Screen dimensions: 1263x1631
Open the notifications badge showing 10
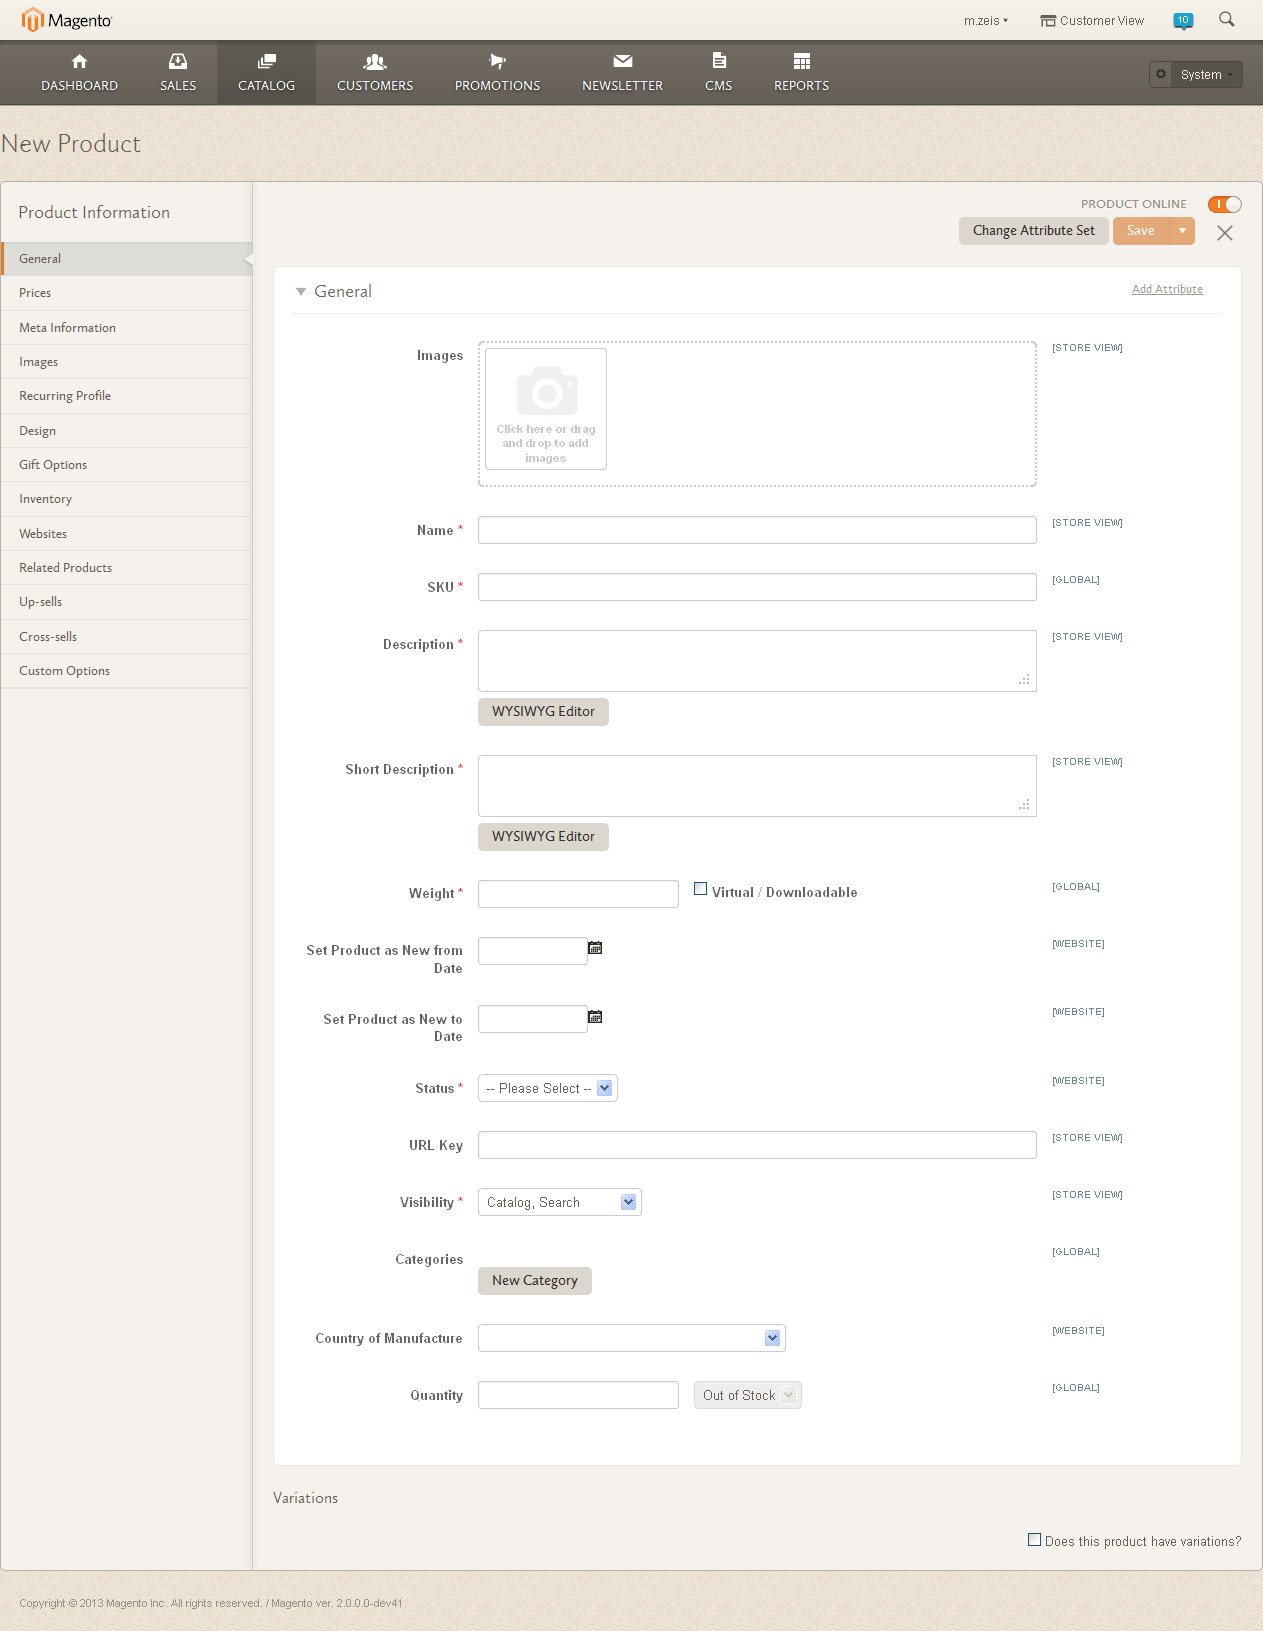tap(1183, 20)
